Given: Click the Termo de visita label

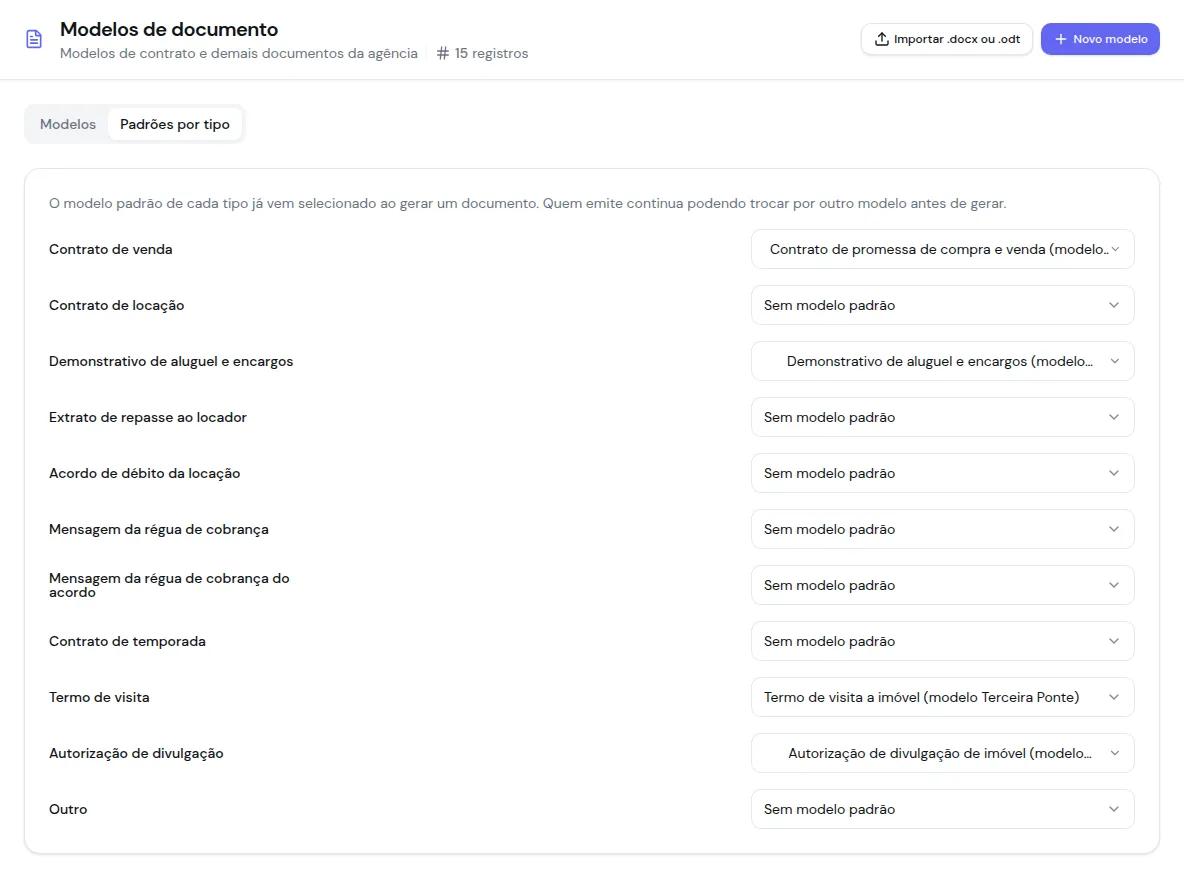Looking at the screenshot, I should coord(99,696).
